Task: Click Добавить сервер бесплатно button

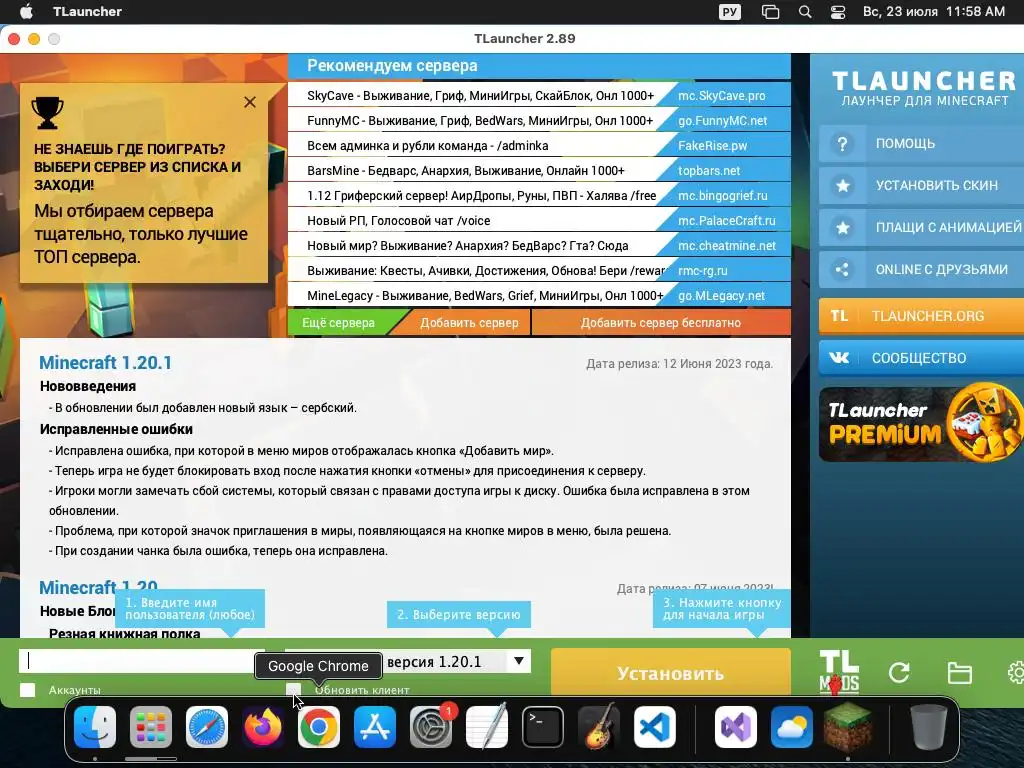Action: (661, 323)
